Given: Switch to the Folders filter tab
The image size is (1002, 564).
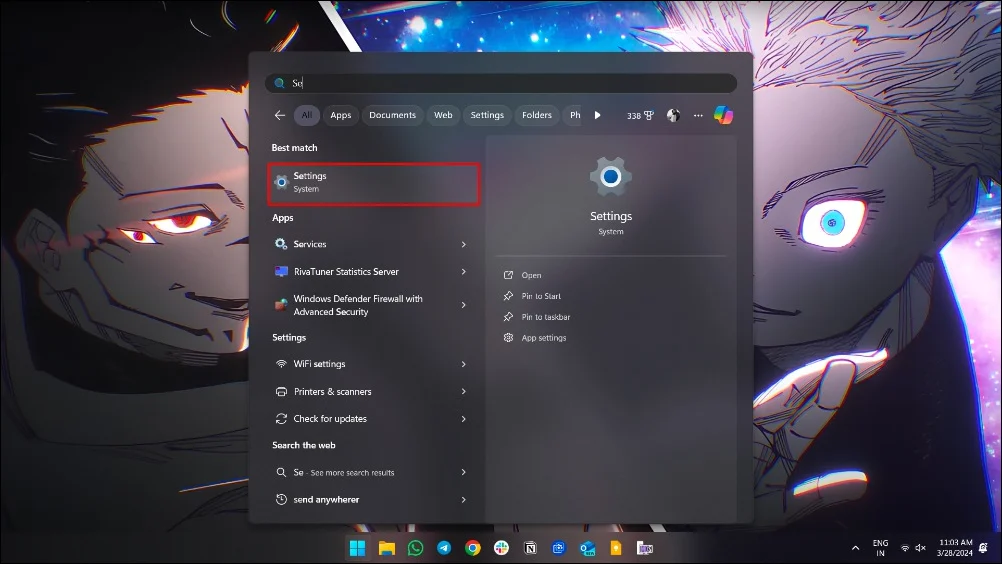Looking at the screenshot, I should point(537,115).
